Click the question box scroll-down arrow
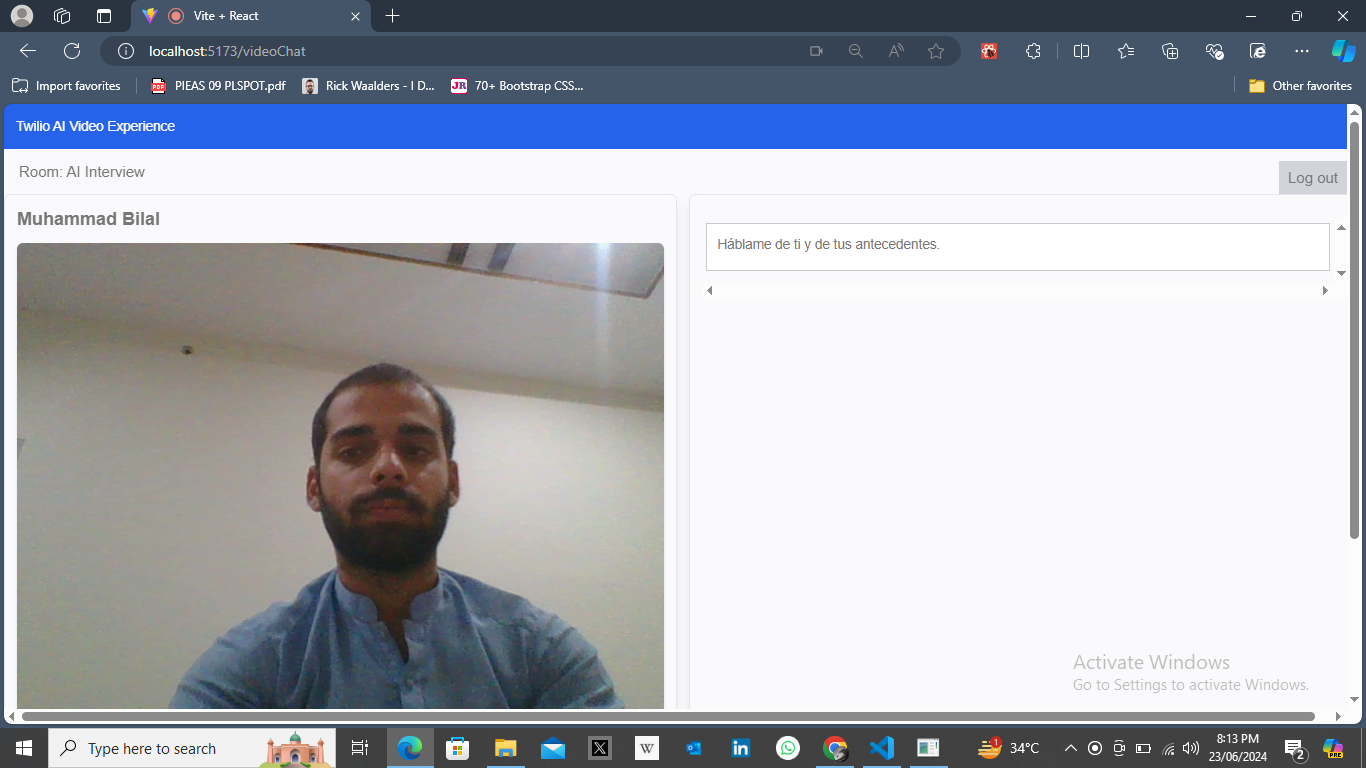This screenshot has width=1366, height=768. 1341,273
